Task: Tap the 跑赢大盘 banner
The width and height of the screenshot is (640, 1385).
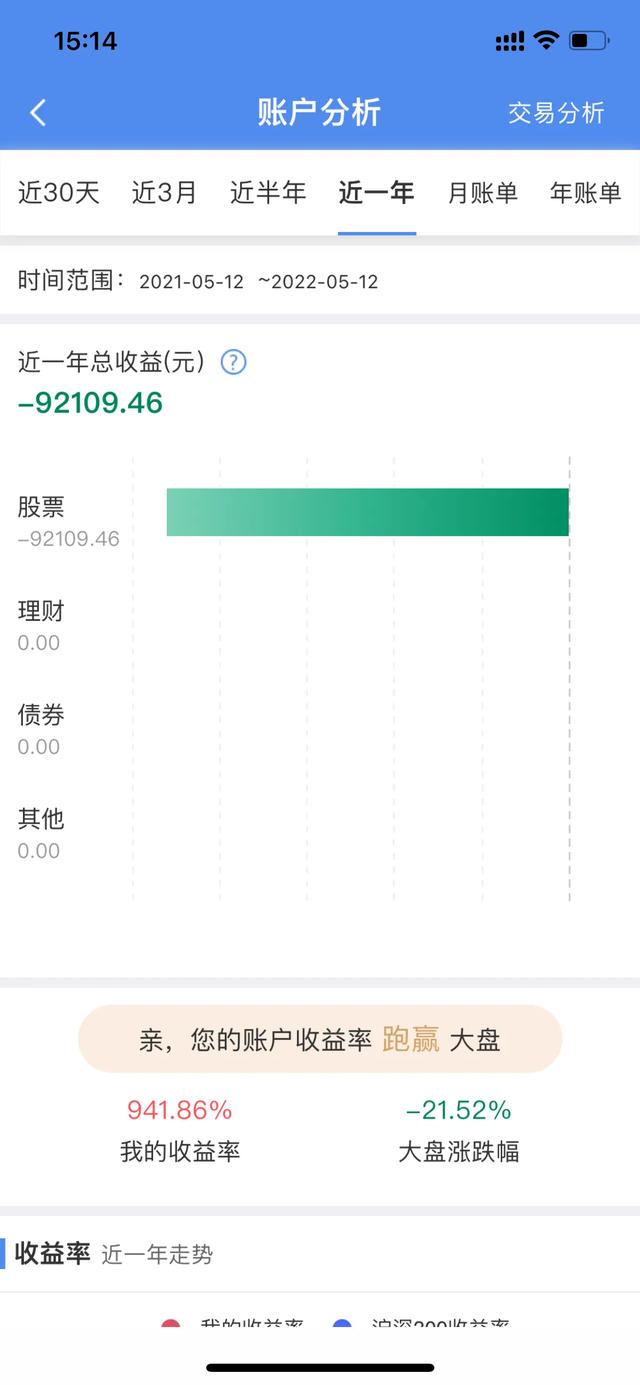Action: click(x=320, y=1040)
